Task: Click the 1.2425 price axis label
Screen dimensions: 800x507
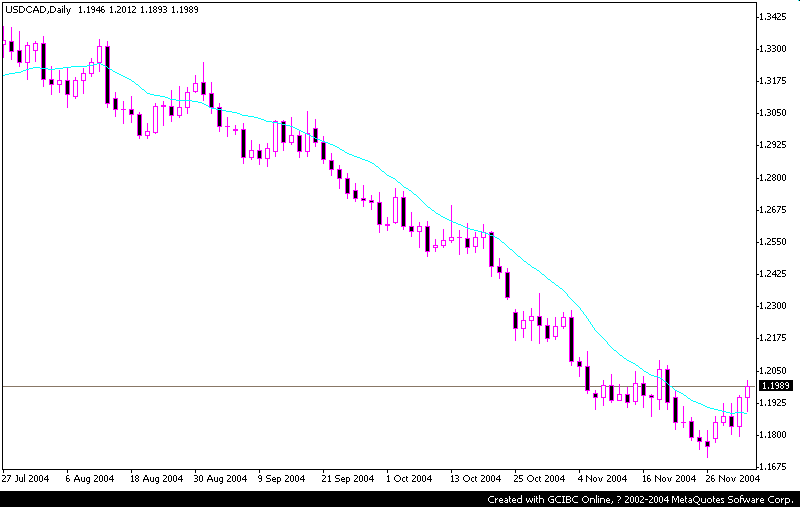Action: (x=772, y=274)
